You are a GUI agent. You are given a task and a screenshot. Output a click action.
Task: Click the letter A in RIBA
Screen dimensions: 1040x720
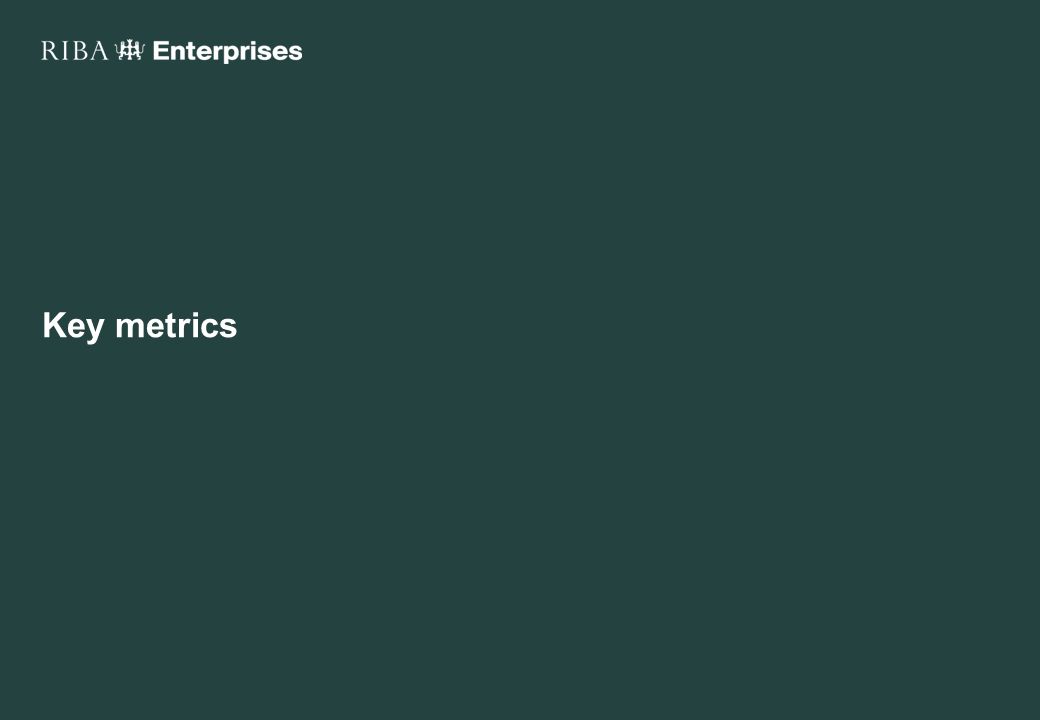click(x=99, y=50)
